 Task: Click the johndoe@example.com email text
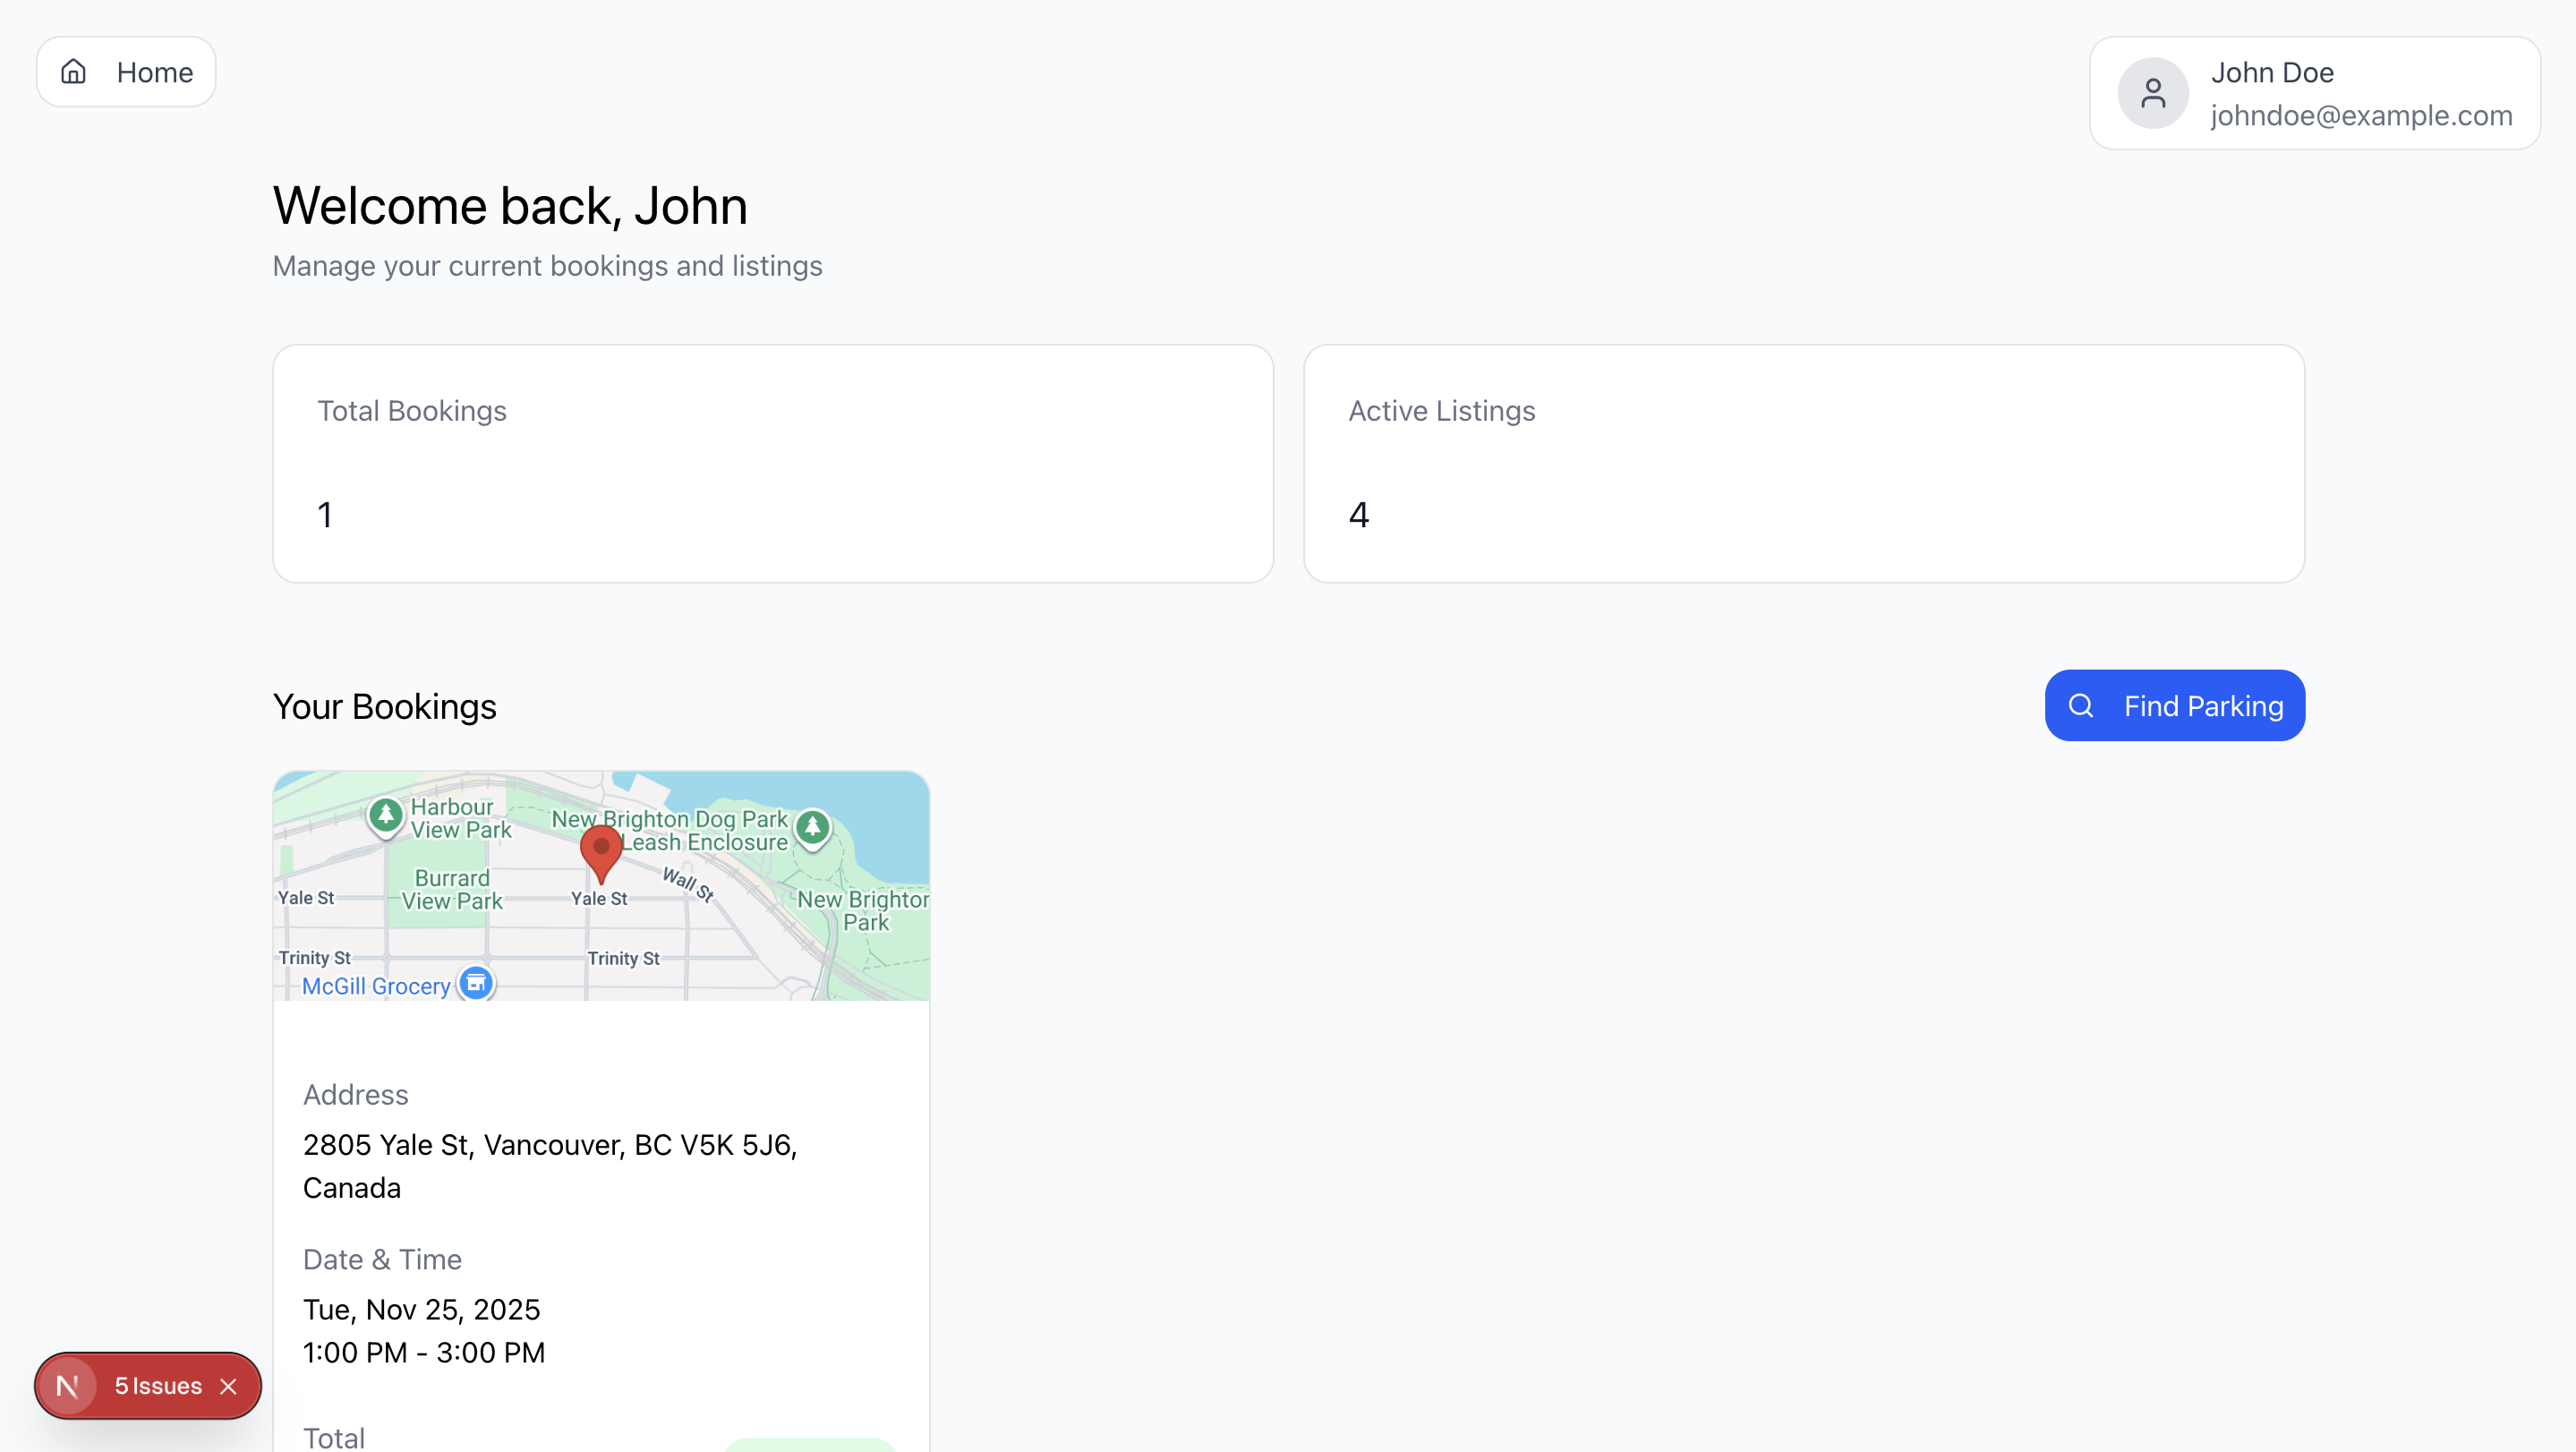click(x=2360, y=116)
